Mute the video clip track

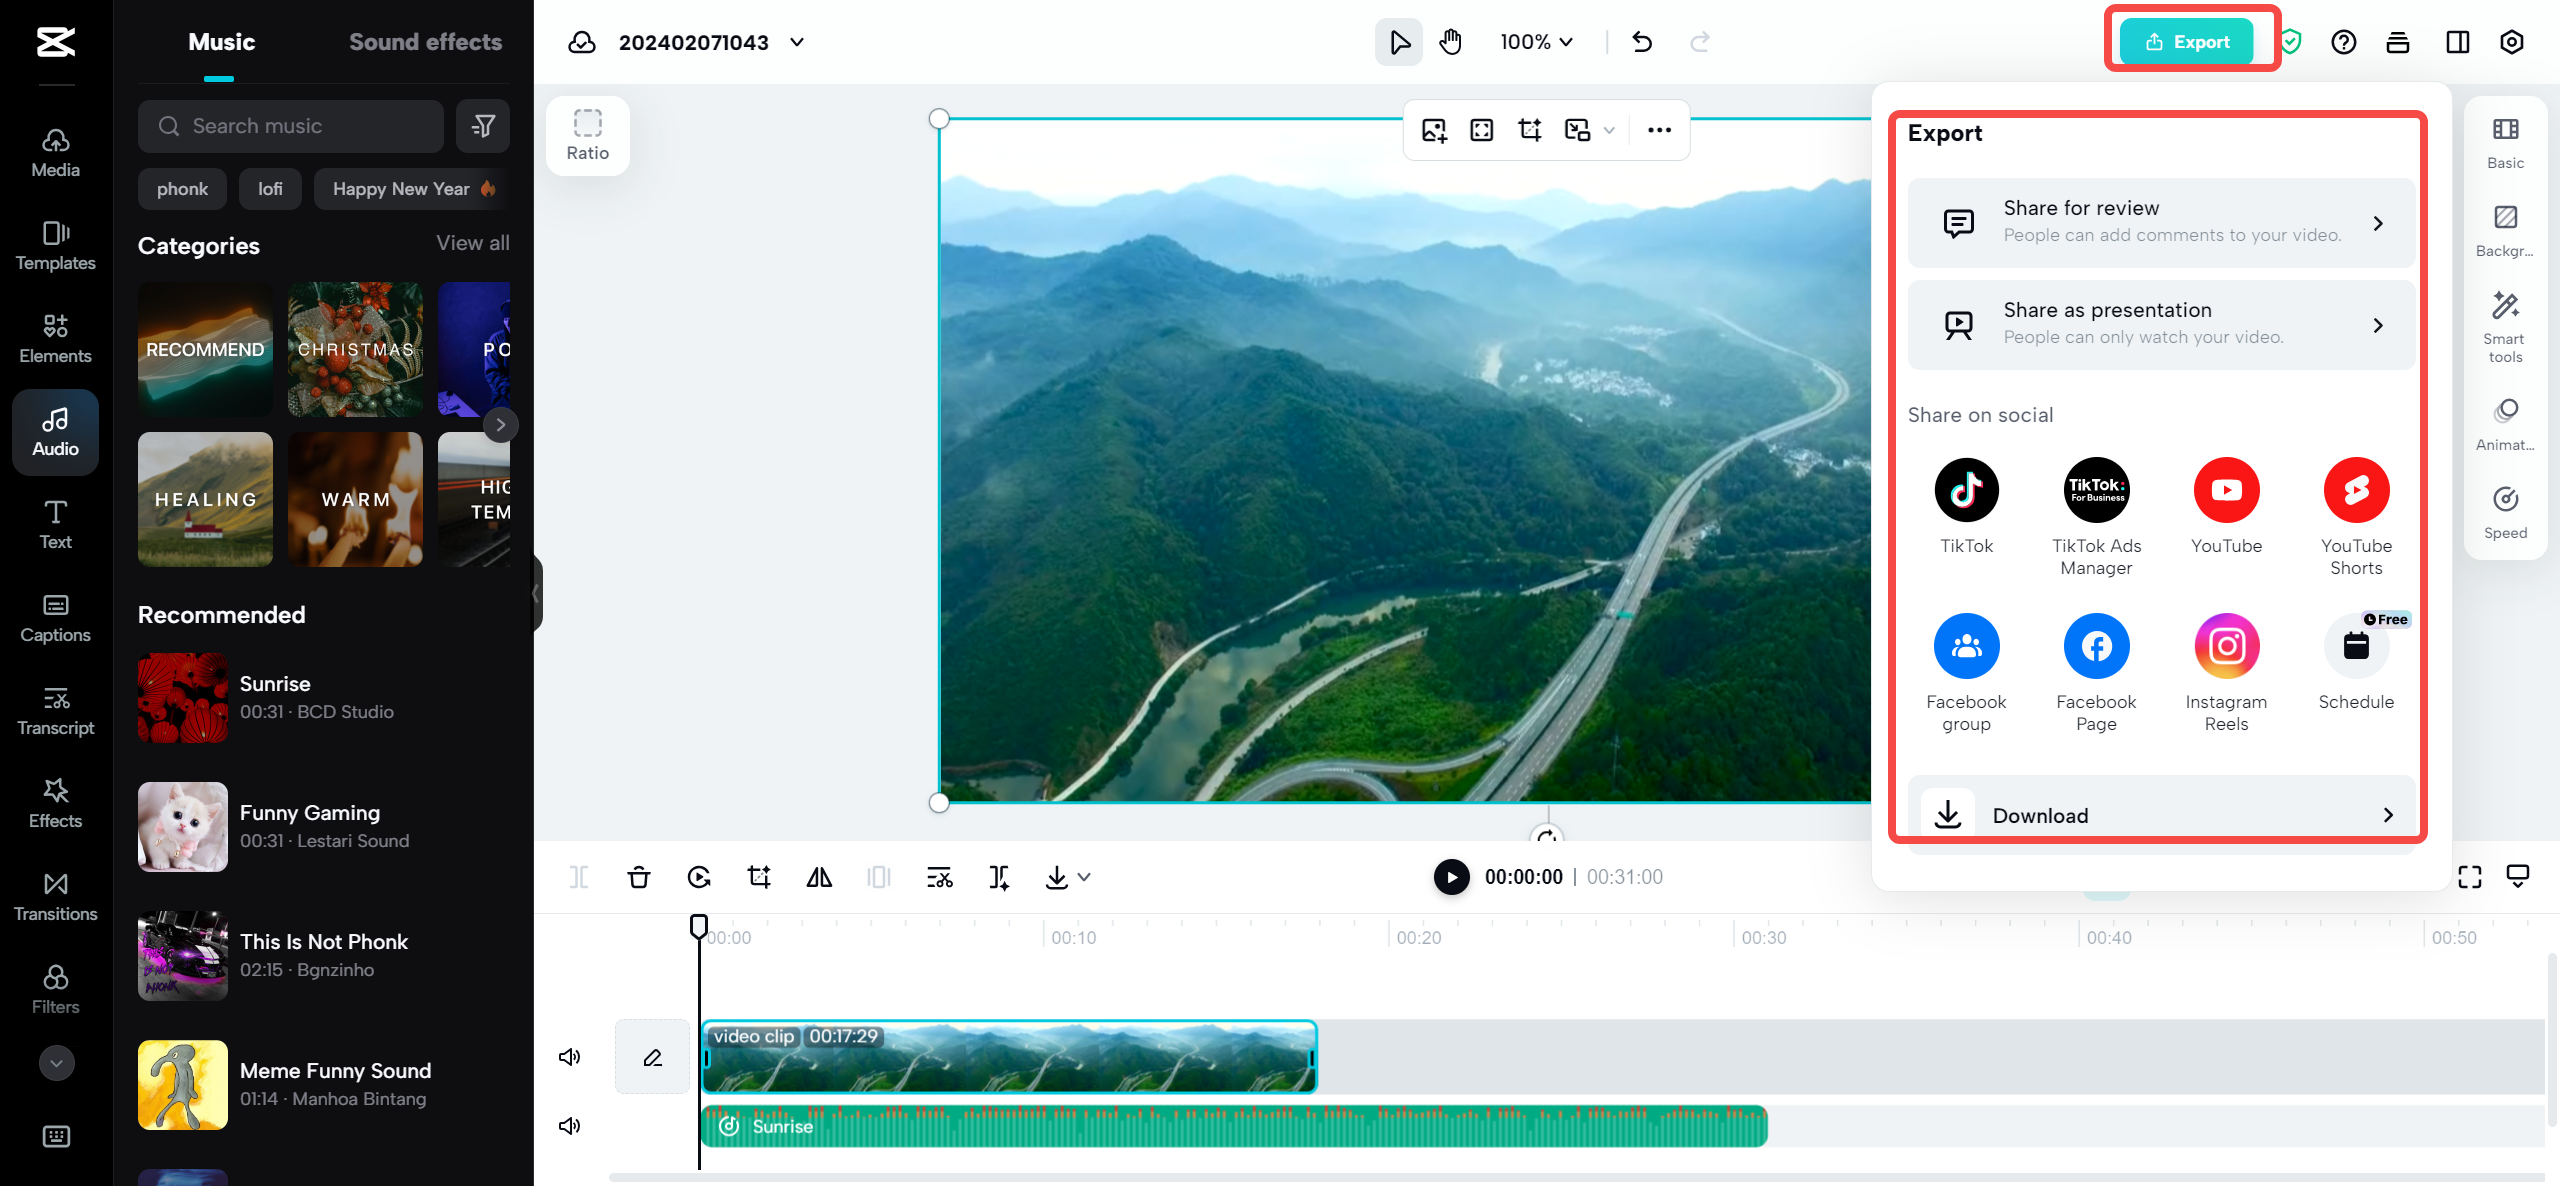(570, 1057)
